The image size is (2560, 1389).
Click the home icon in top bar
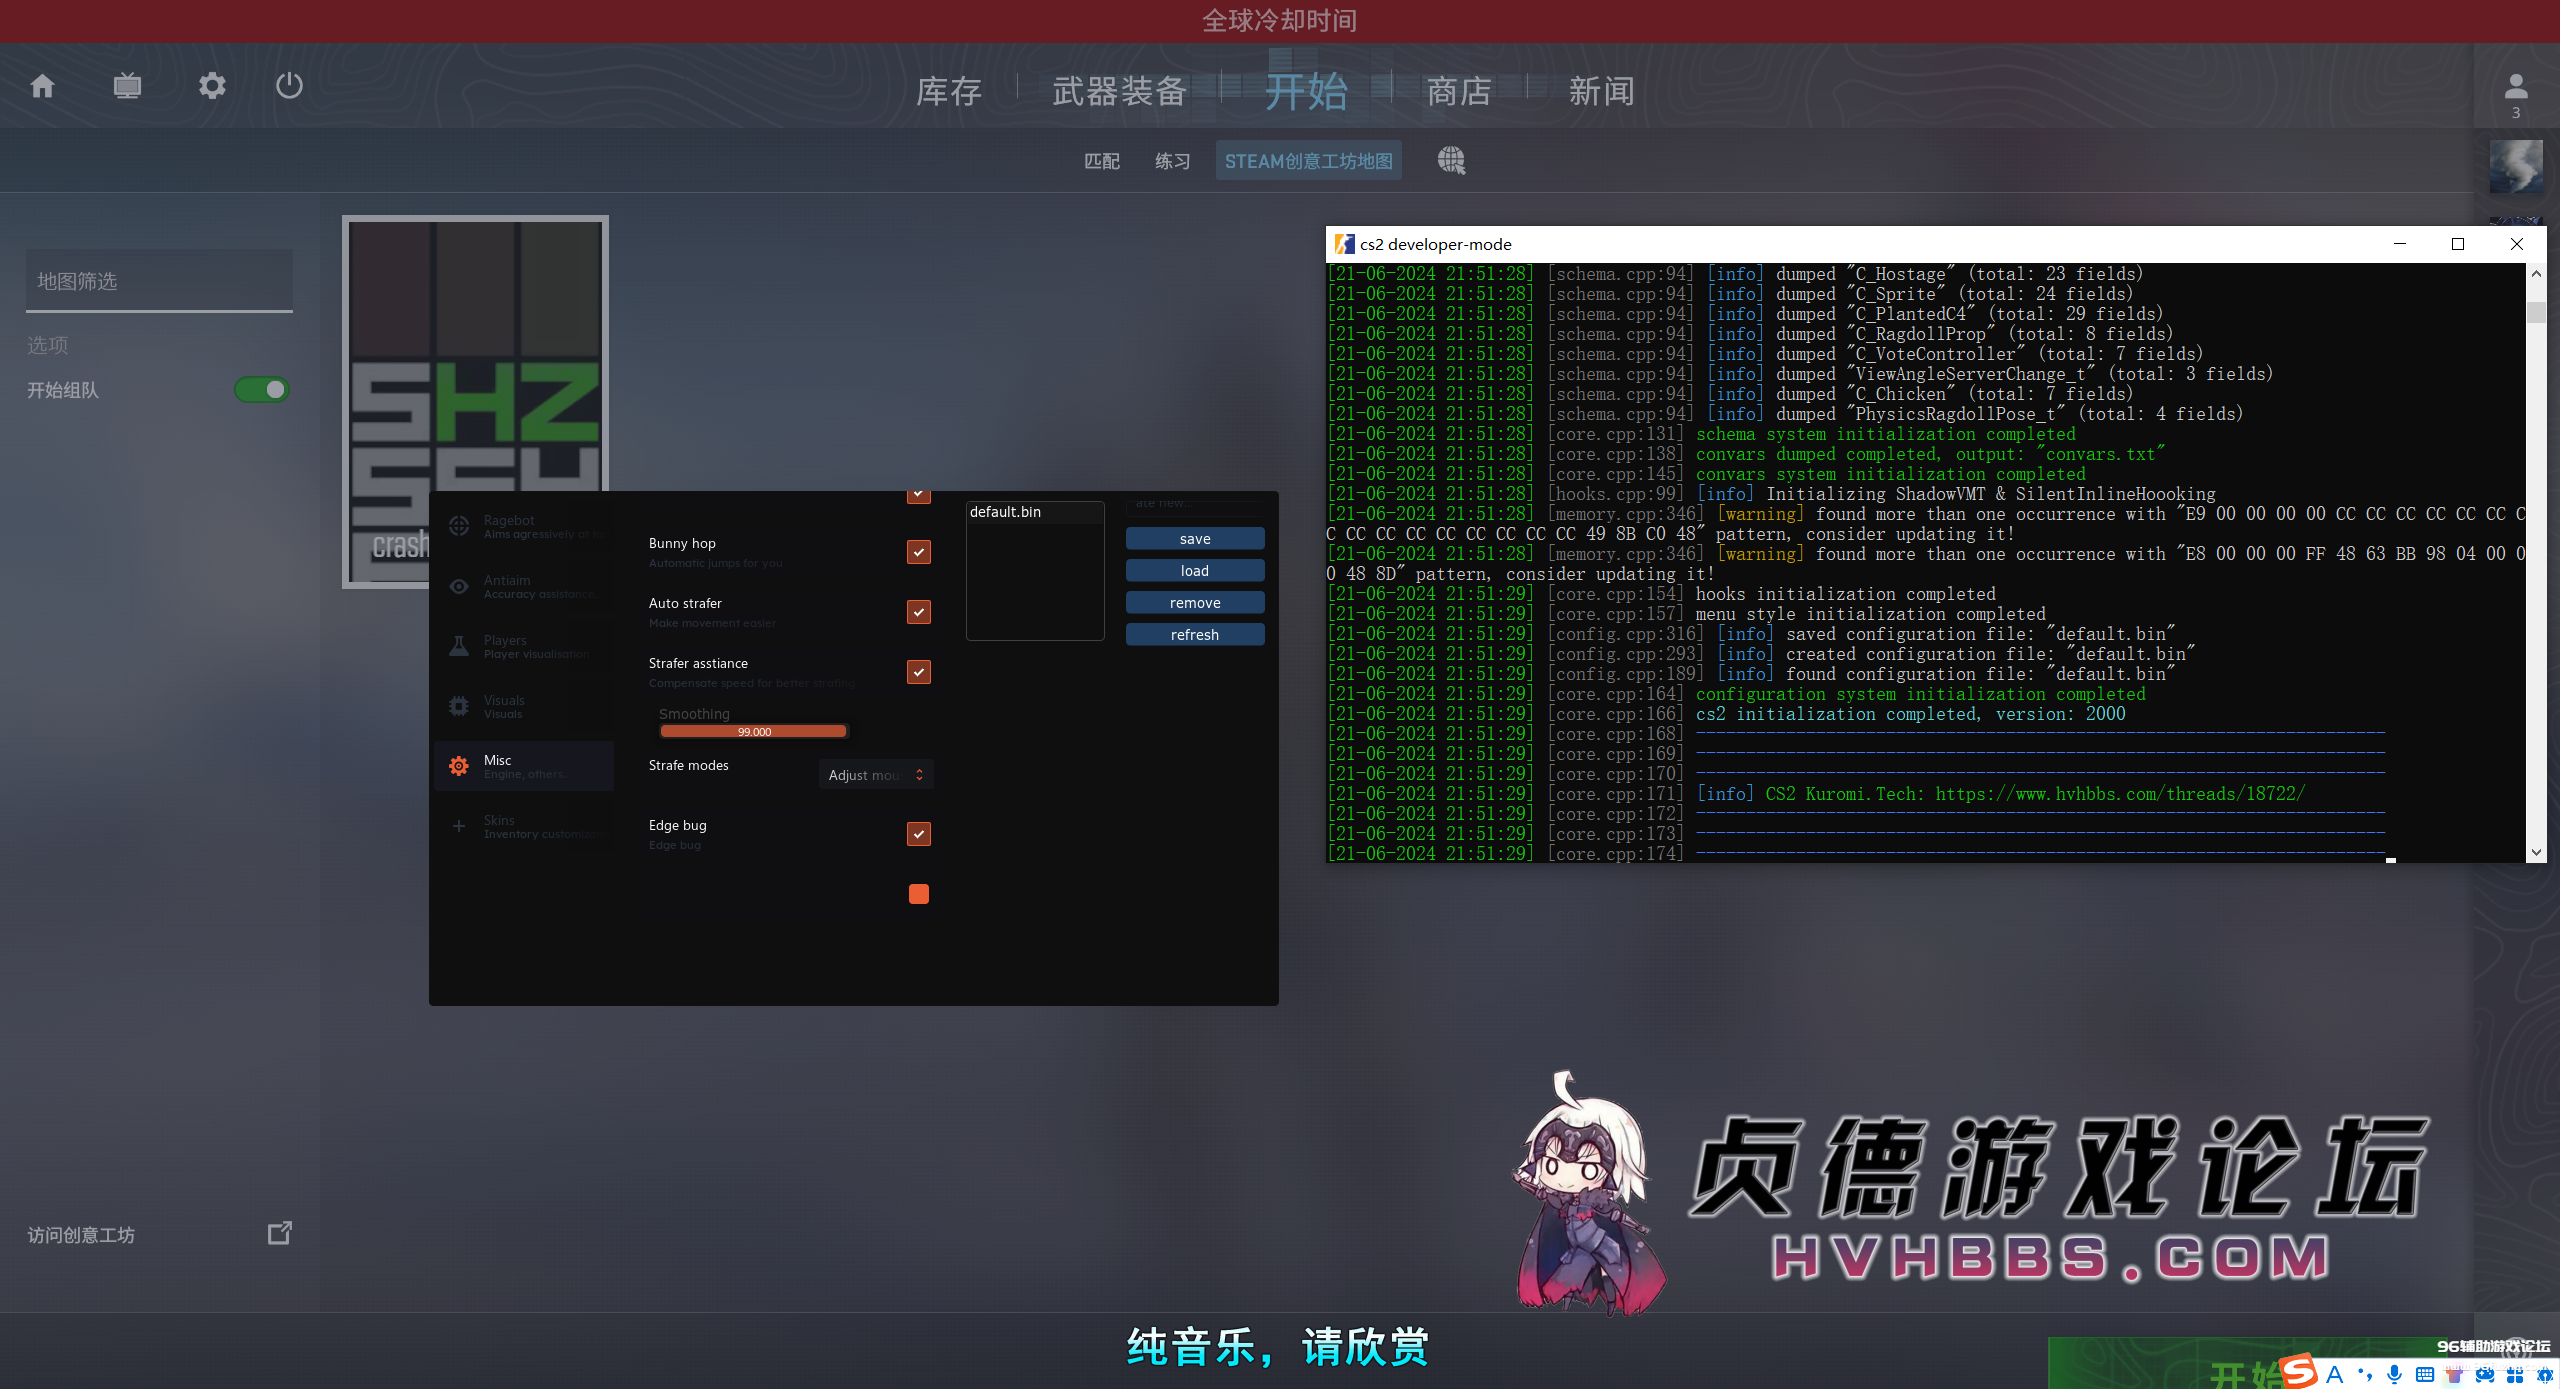point(42,87)
